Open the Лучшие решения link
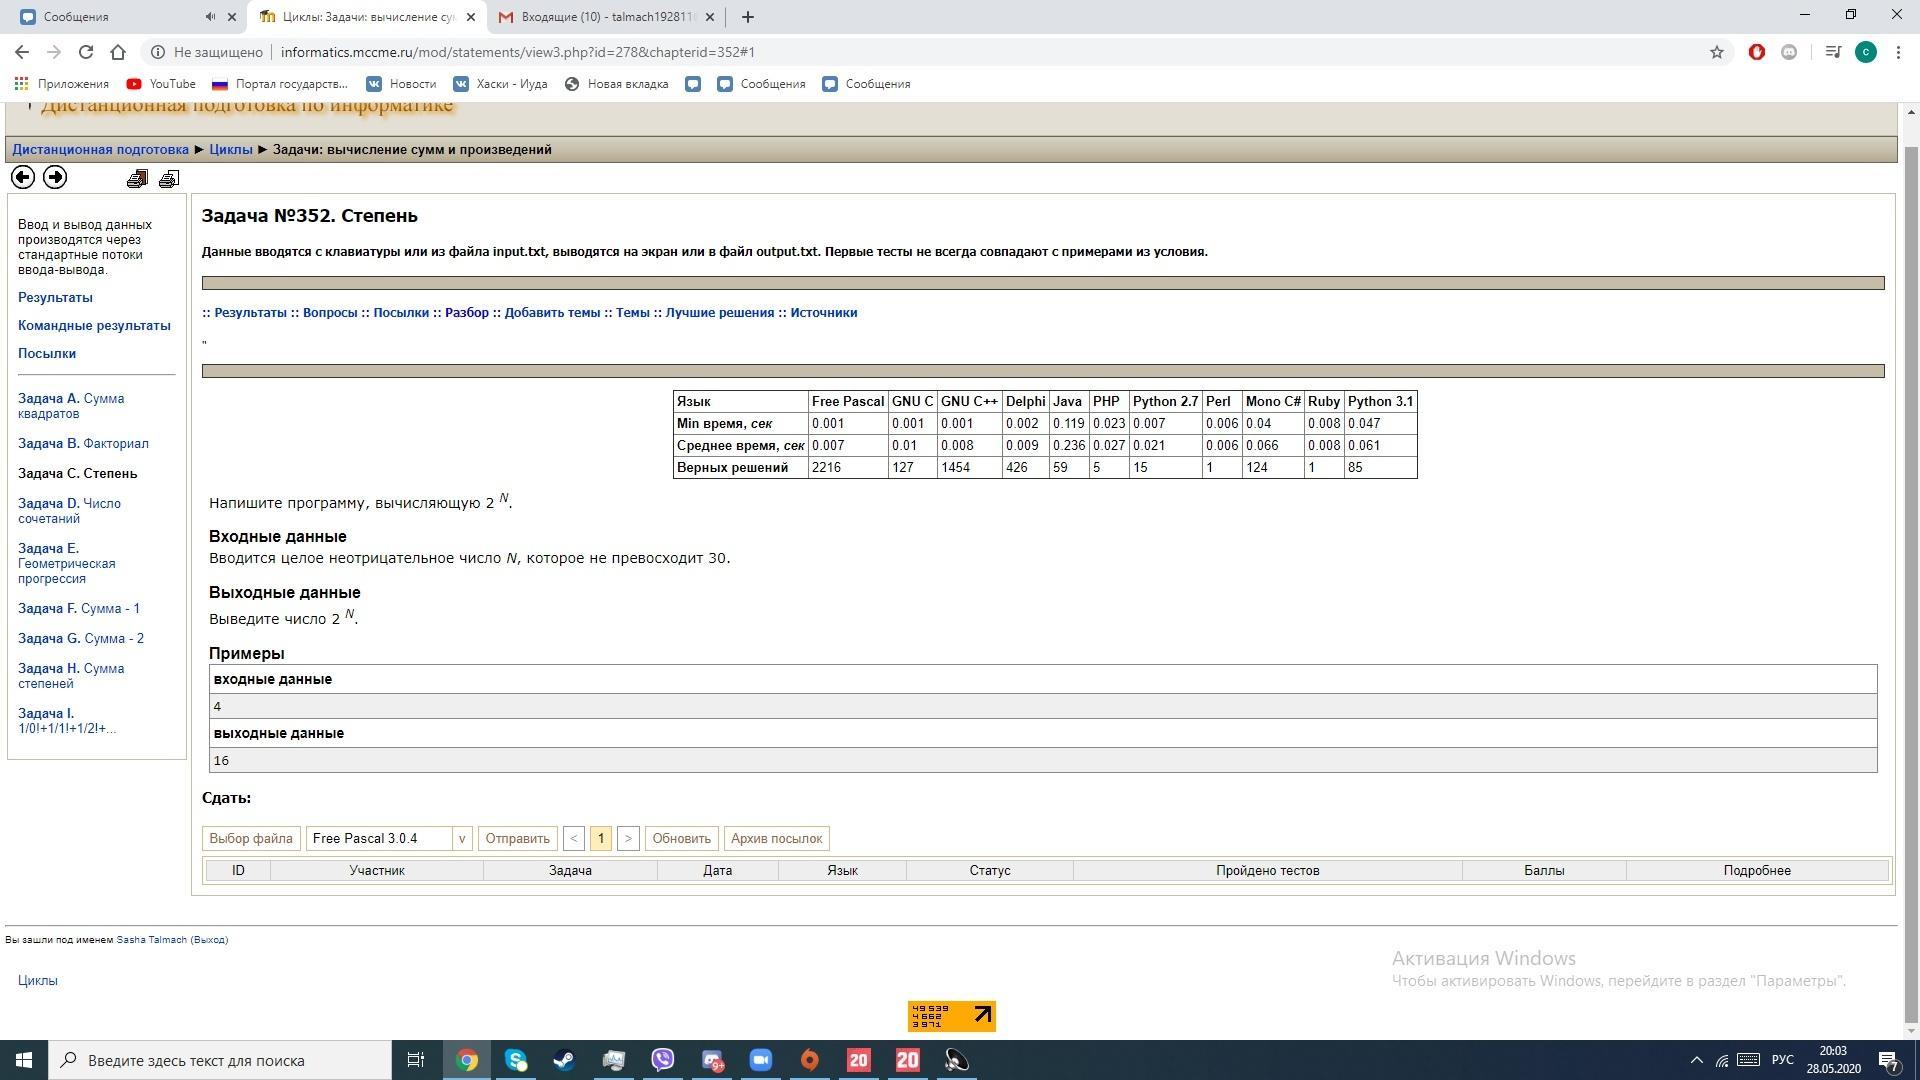 click(x=719, y=312)
